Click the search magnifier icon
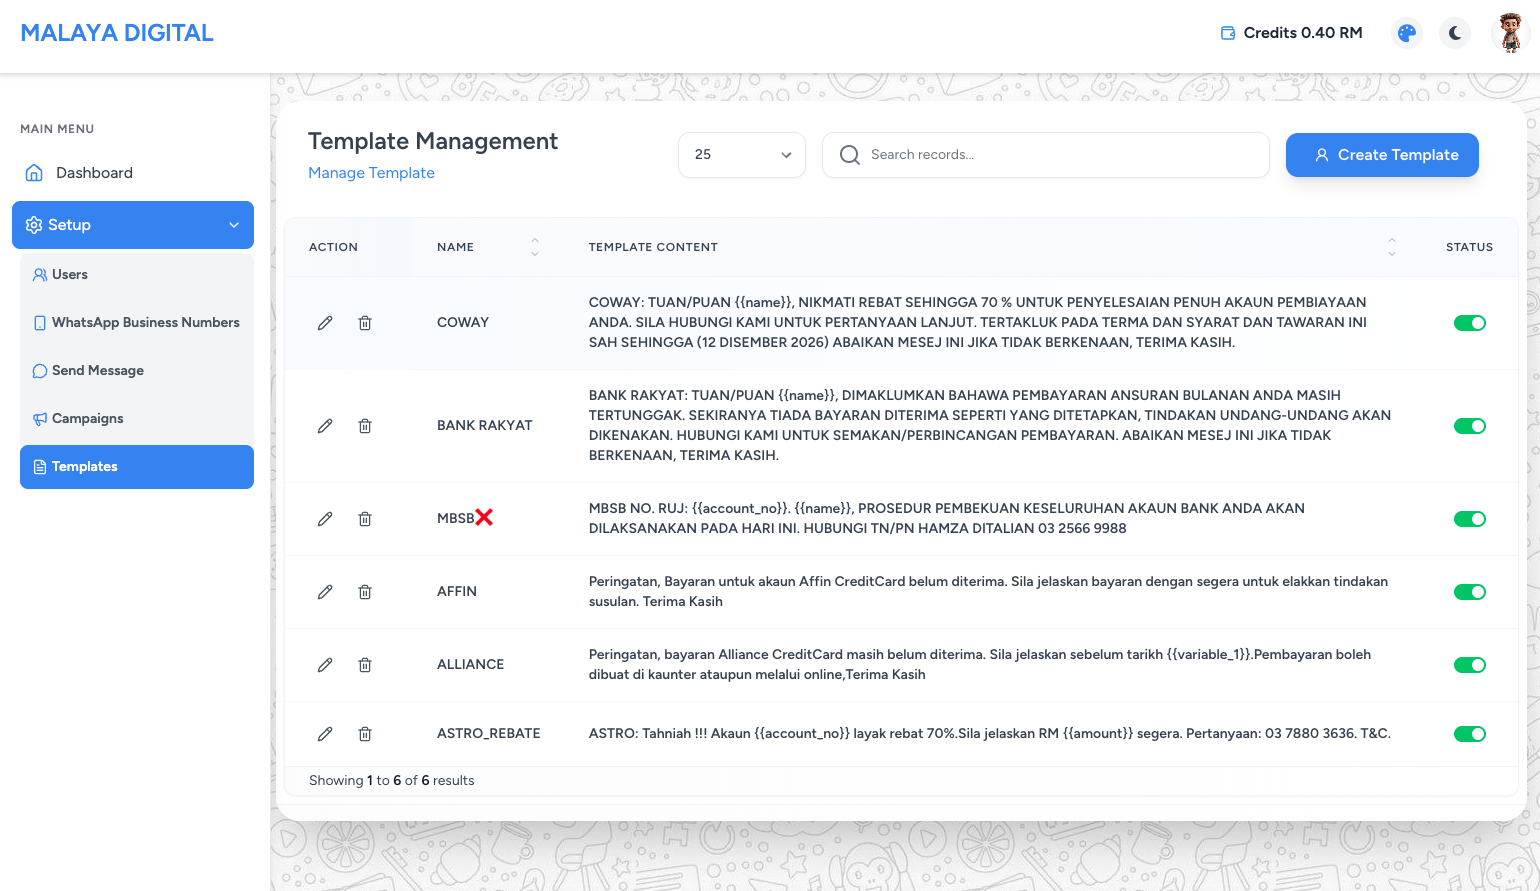The image size is (1540, 891). (850, 155)
